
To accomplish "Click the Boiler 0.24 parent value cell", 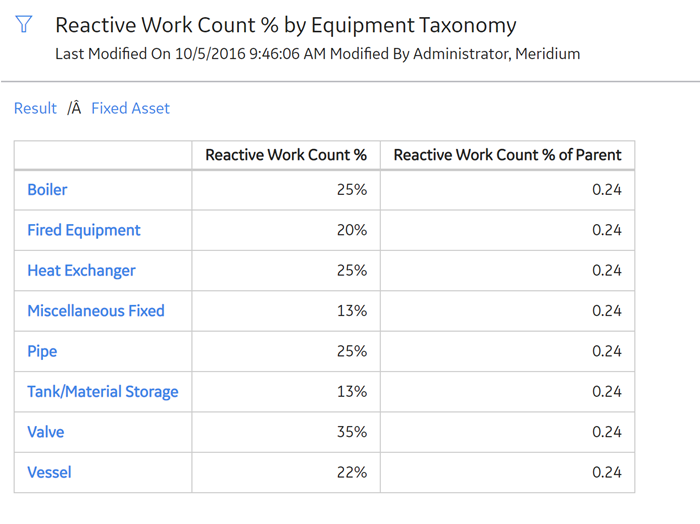I will pos(507,190).
